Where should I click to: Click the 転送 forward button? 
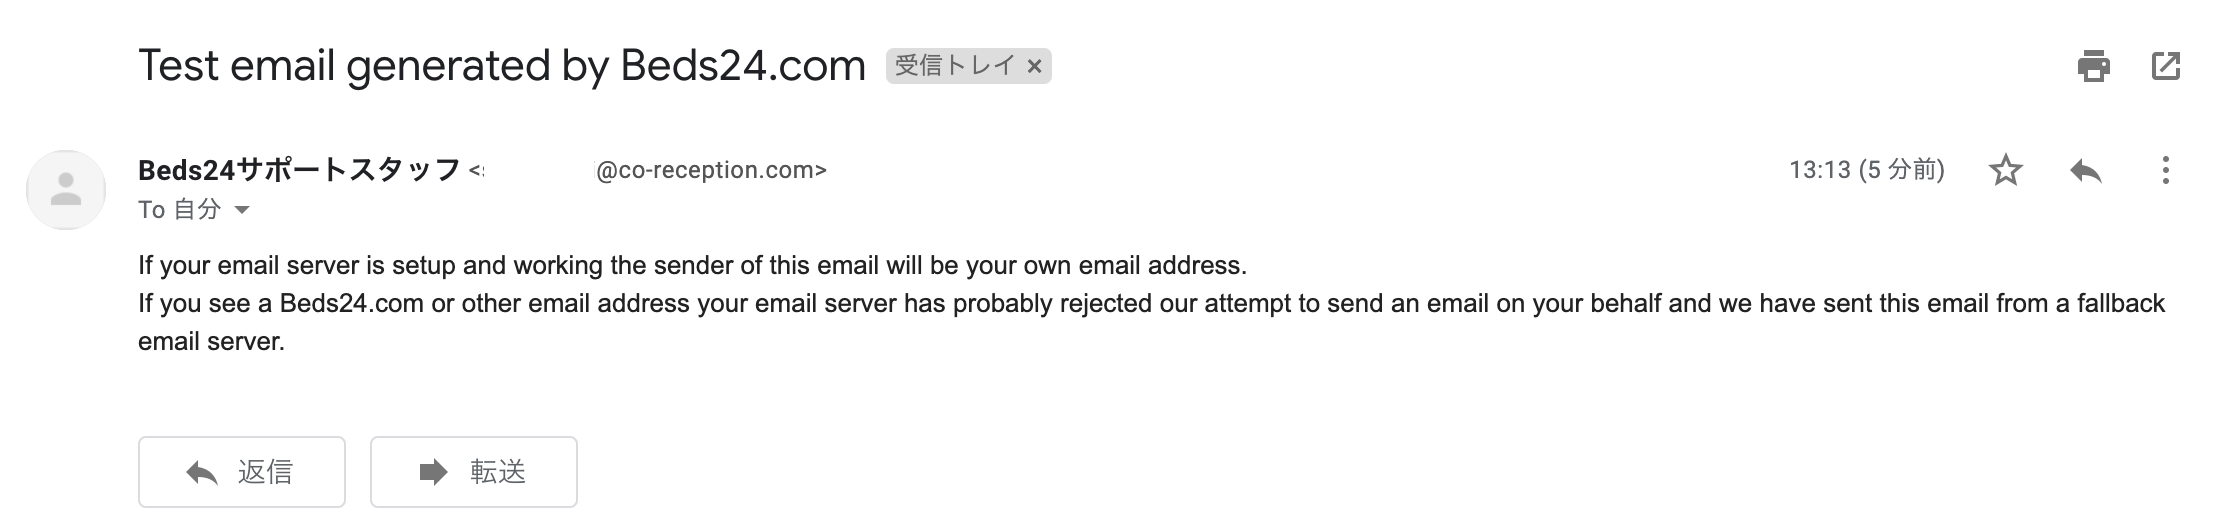pos(474,472)
